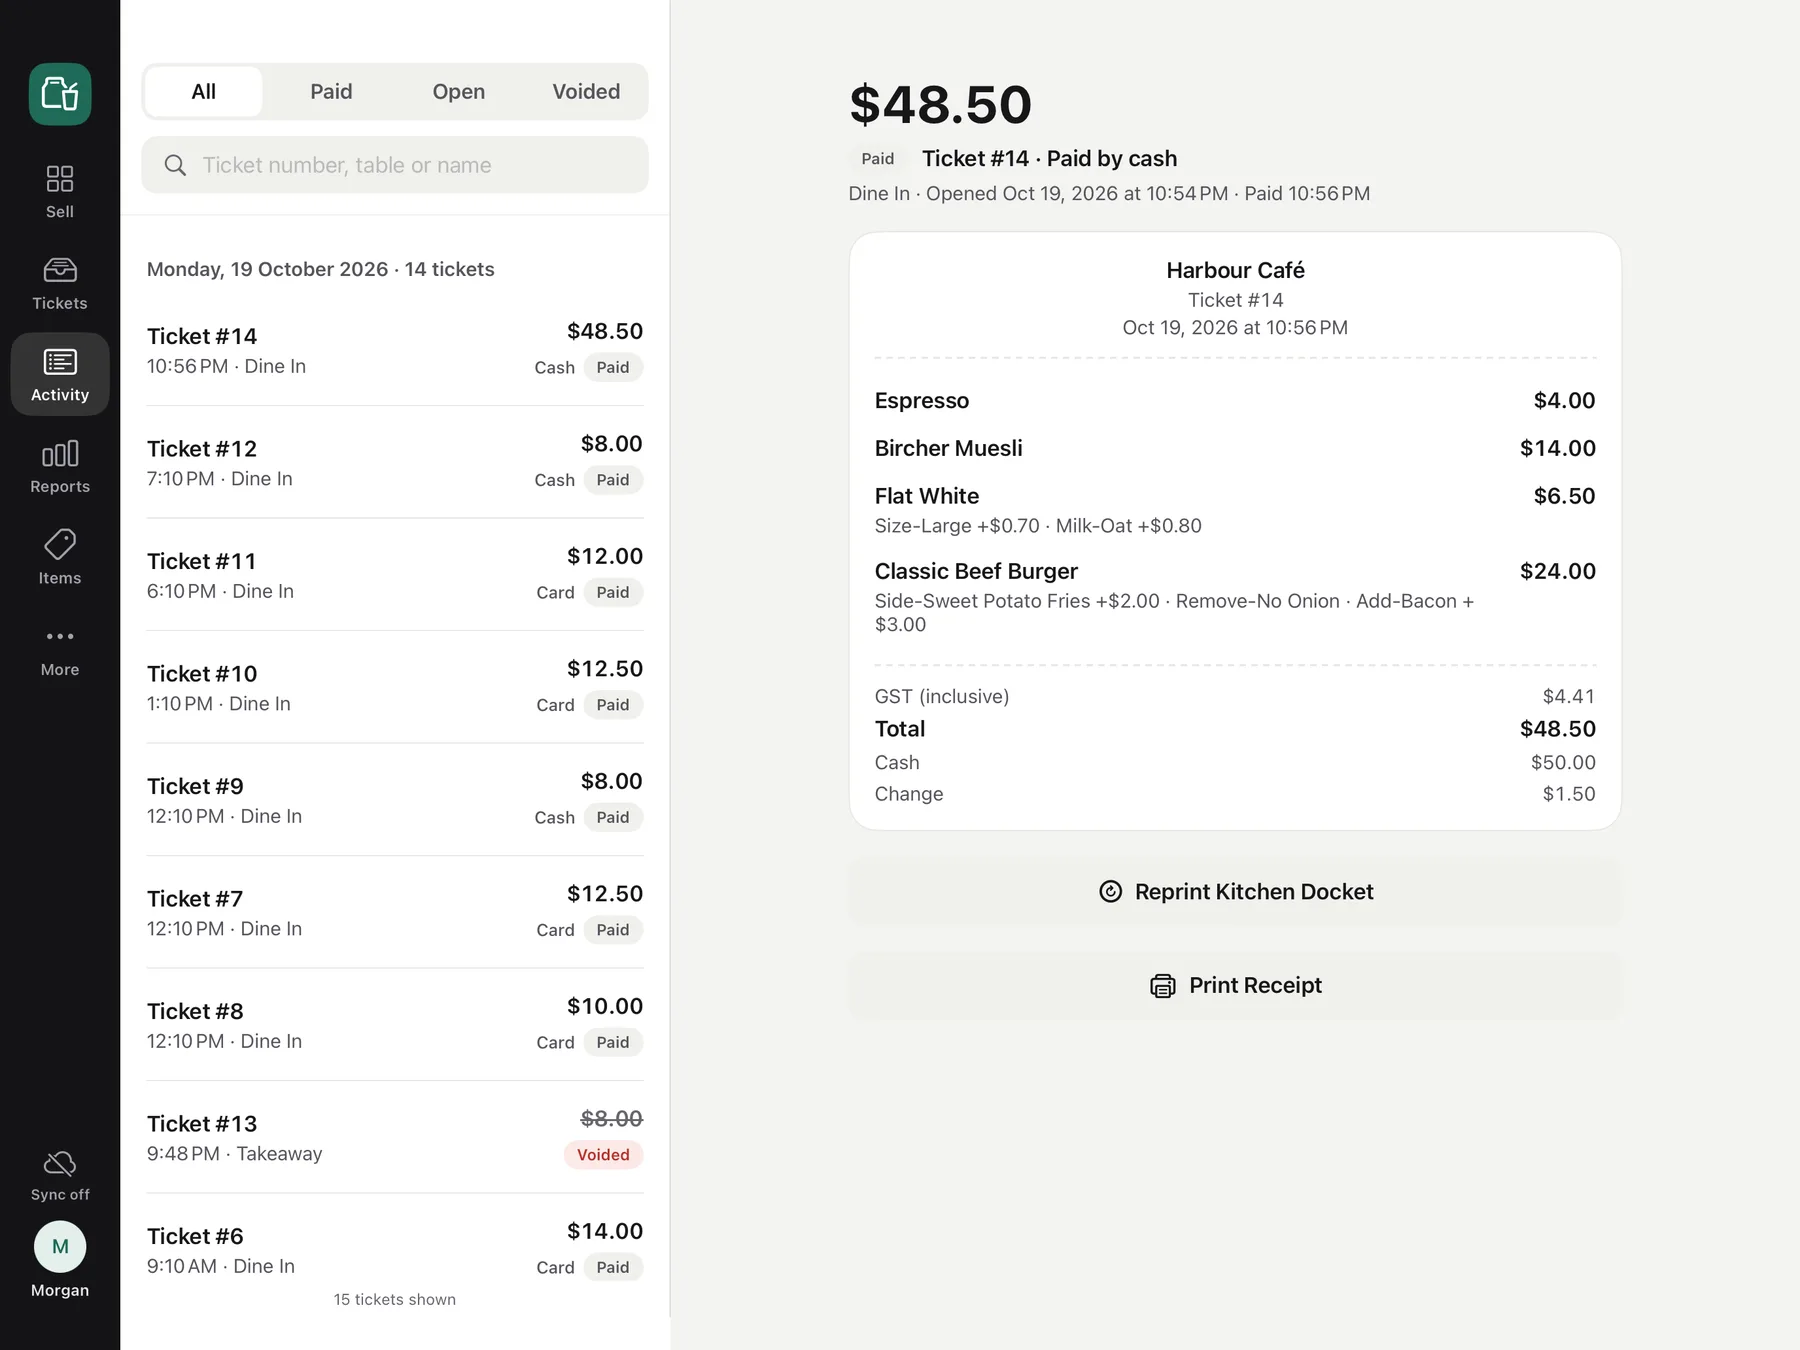The image size is (1800, 1350).
Task: Open Ticket #9 cash ticket
Action: [395, 800]
